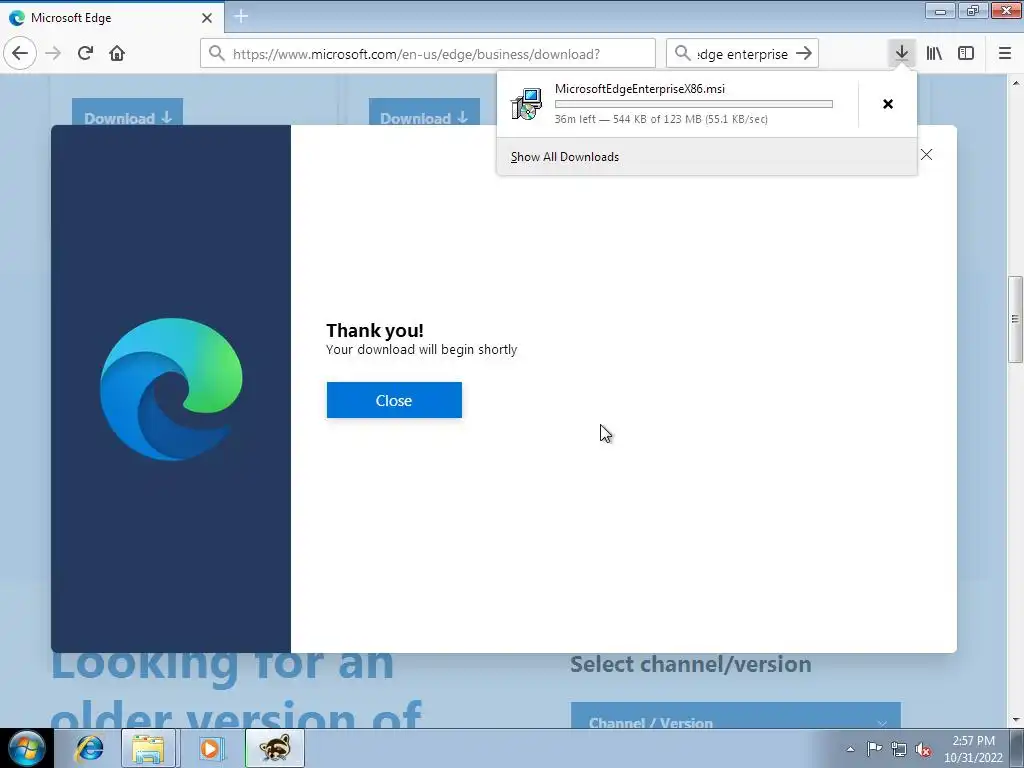Click the 'Select channel/version' heading
Image resolution: width=1024 pixels, height=768 pixels.
691,664
